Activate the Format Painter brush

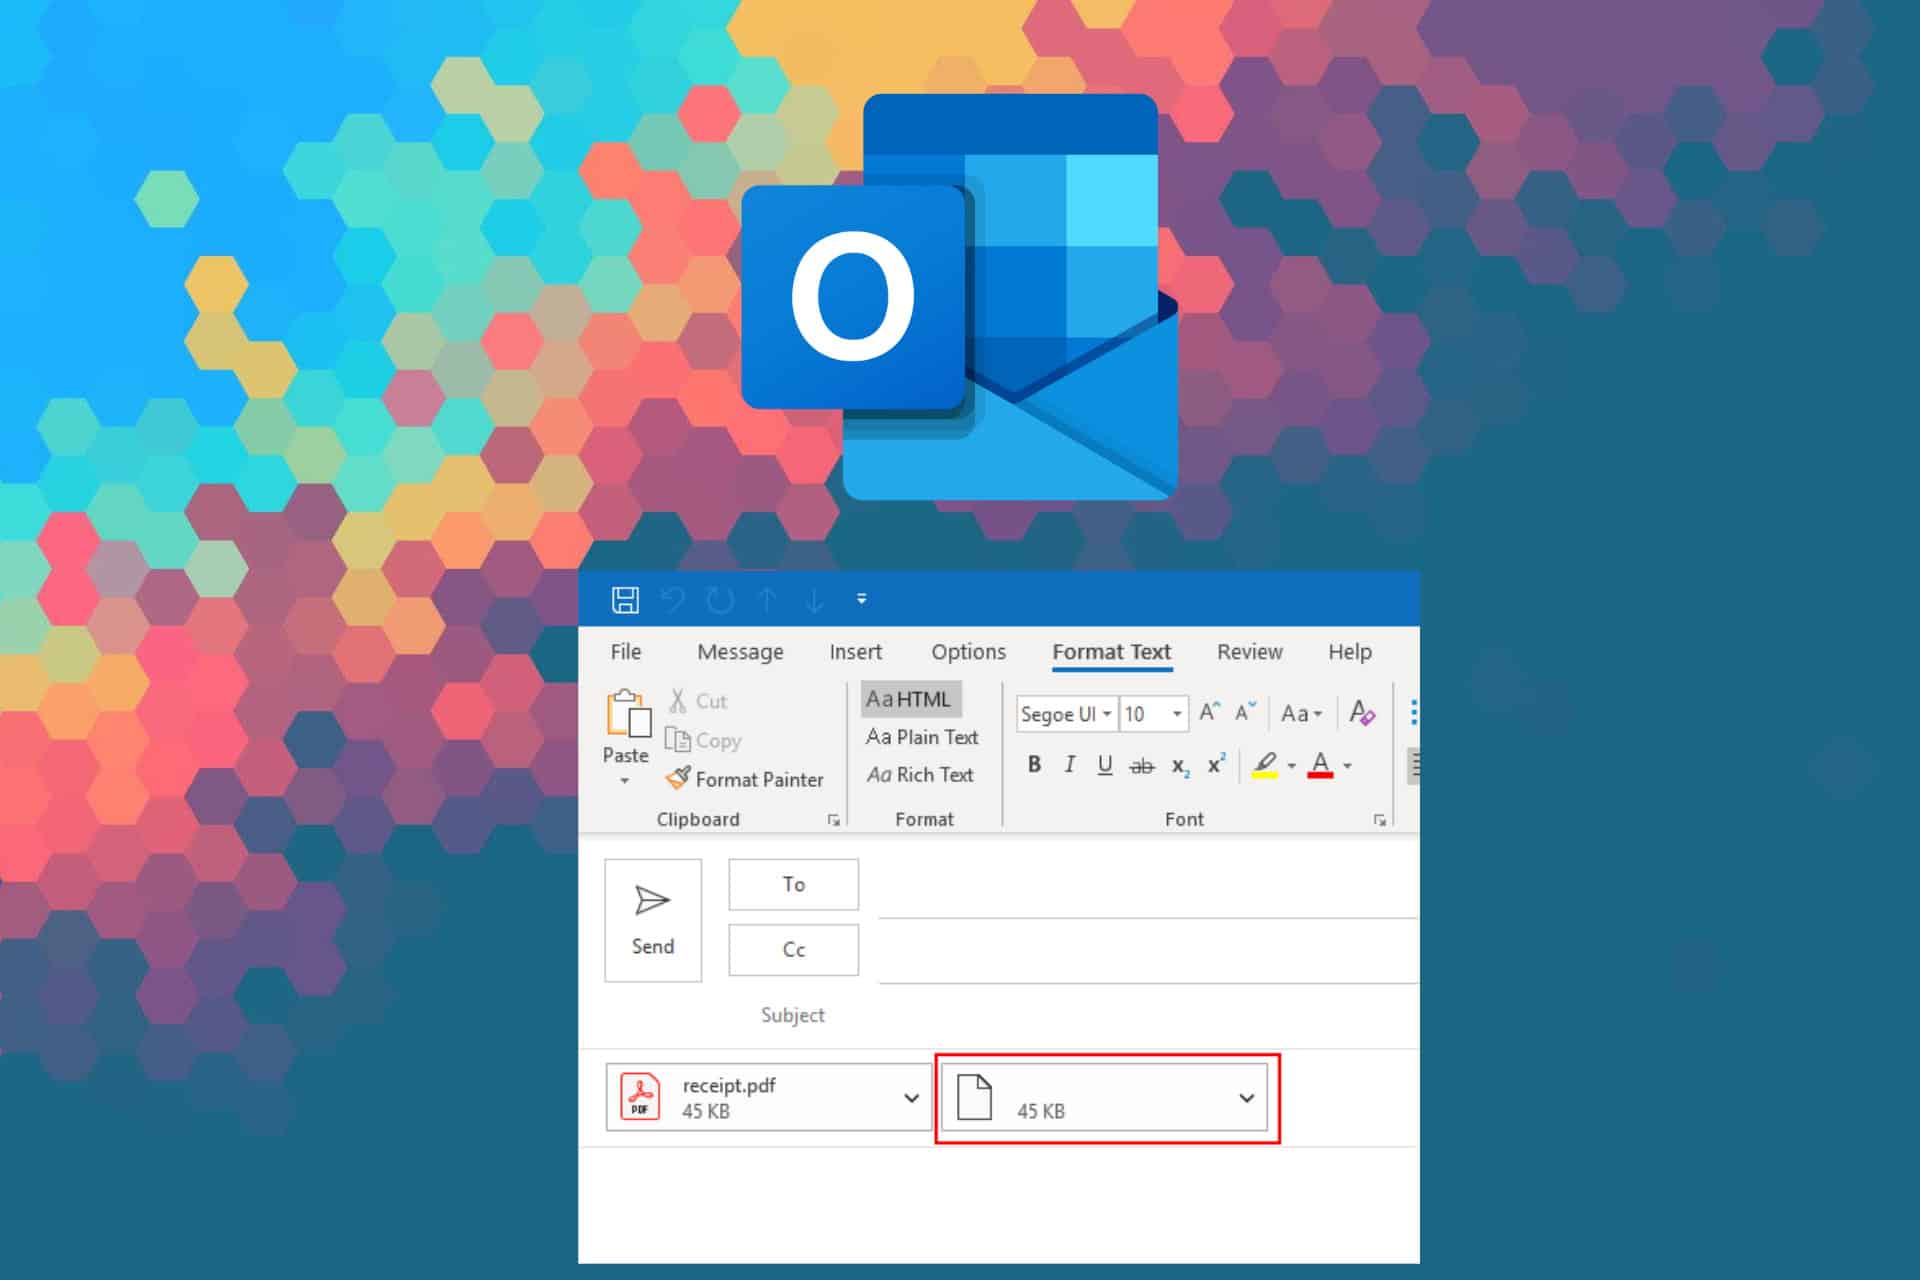(x=744, y=779)
